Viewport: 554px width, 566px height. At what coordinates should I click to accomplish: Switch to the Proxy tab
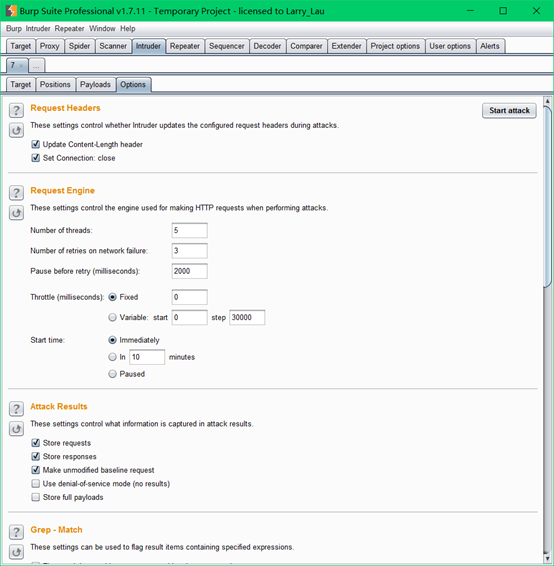coord(50,46)
